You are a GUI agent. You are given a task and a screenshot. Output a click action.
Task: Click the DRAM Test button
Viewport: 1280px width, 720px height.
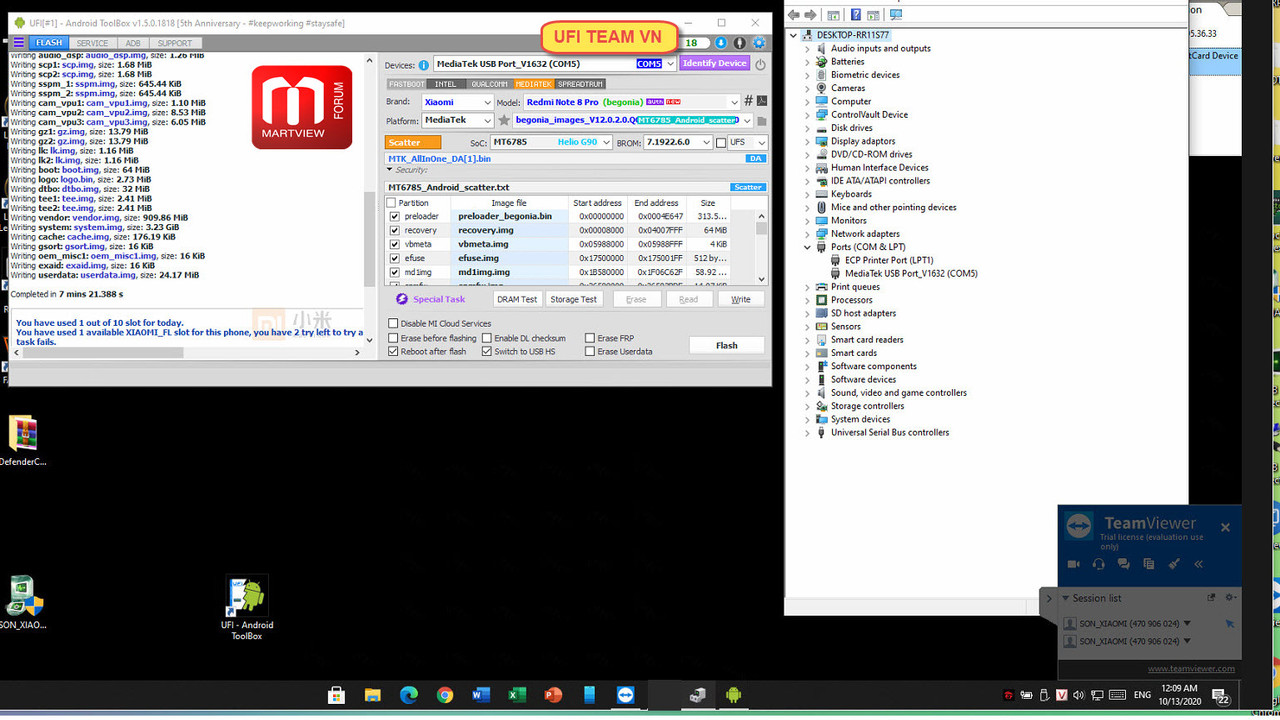pyautogui.click(x=517, y=299)
